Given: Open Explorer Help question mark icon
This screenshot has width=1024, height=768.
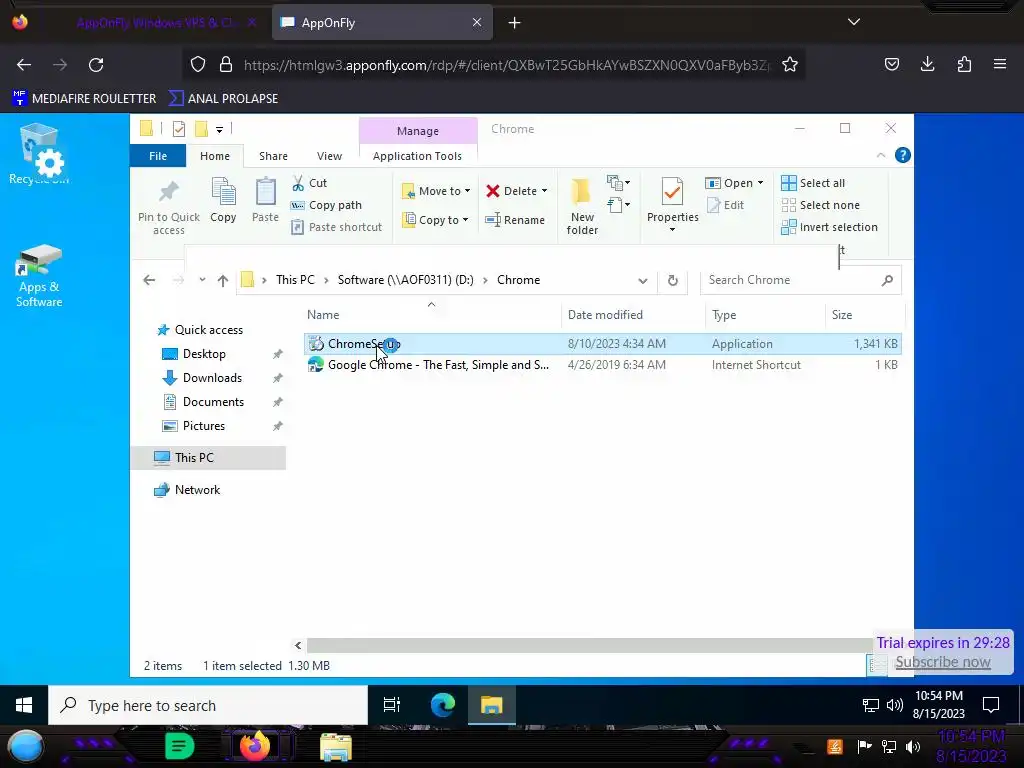Looking at the screenshot, I should click(903, 155).
